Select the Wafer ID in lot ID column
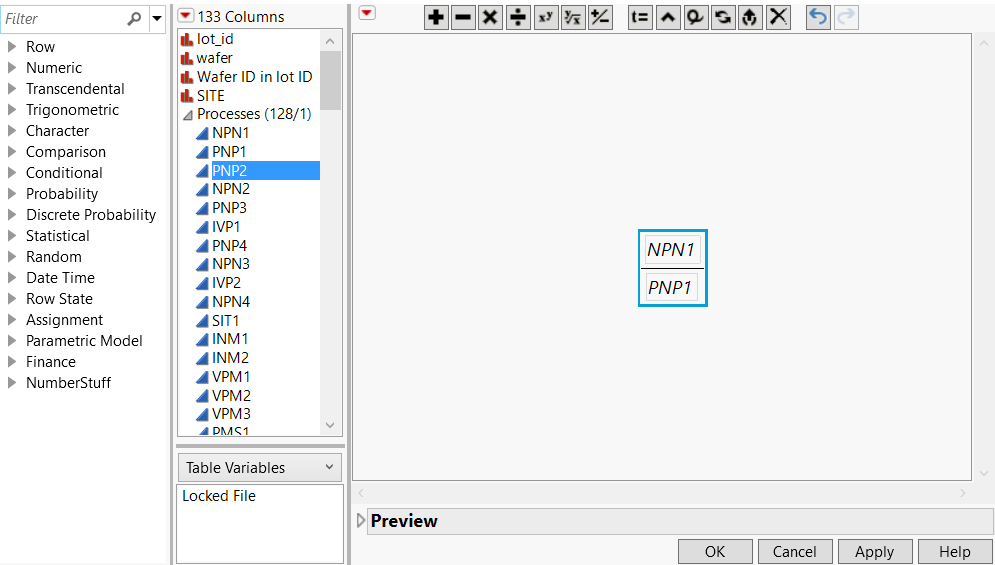The image size is (995, 565). pyautogui.click(x=254, y=77)
